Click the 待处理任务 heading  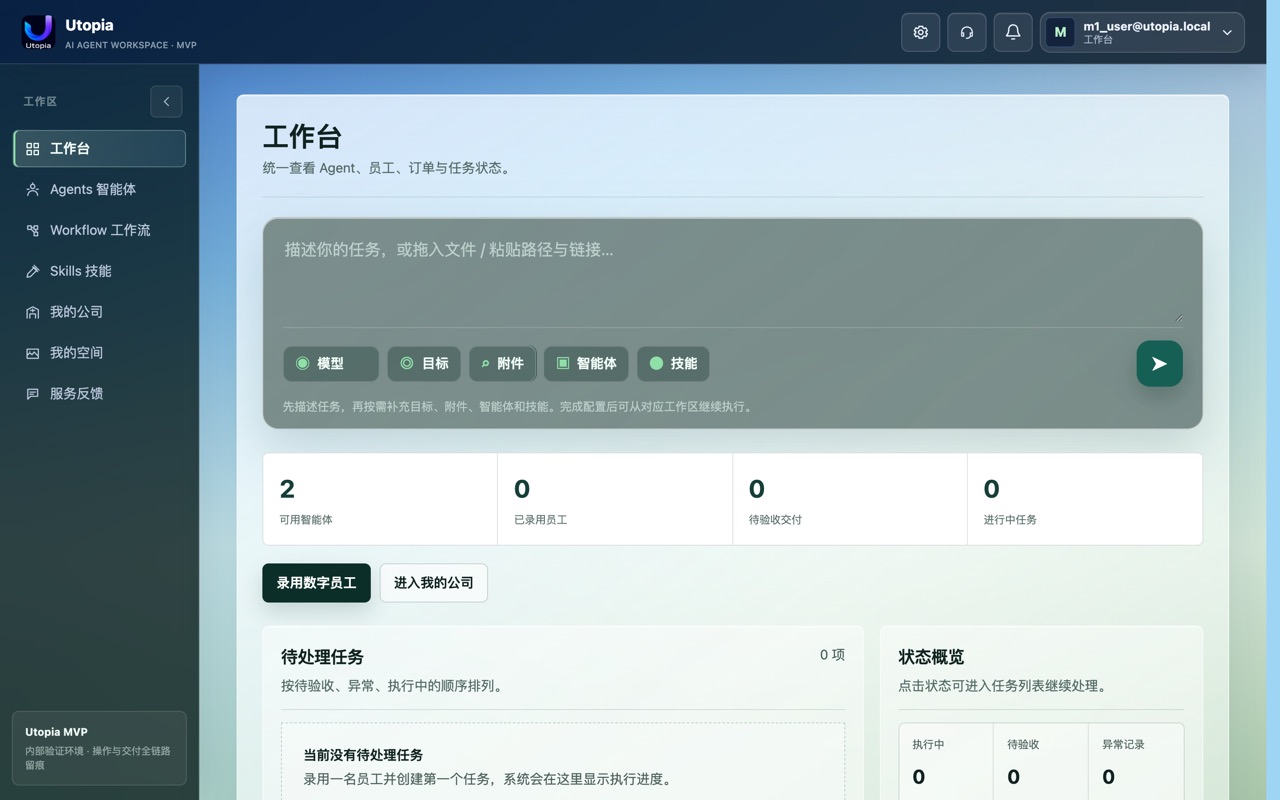click(322, 657)
